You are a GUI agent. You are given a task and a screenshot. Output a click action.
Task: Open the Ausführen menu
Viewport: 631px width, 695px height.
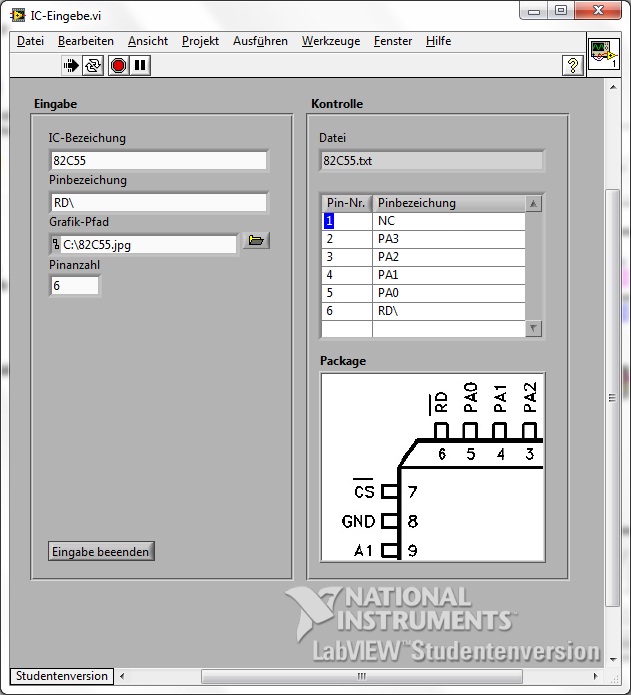[260, 41]
